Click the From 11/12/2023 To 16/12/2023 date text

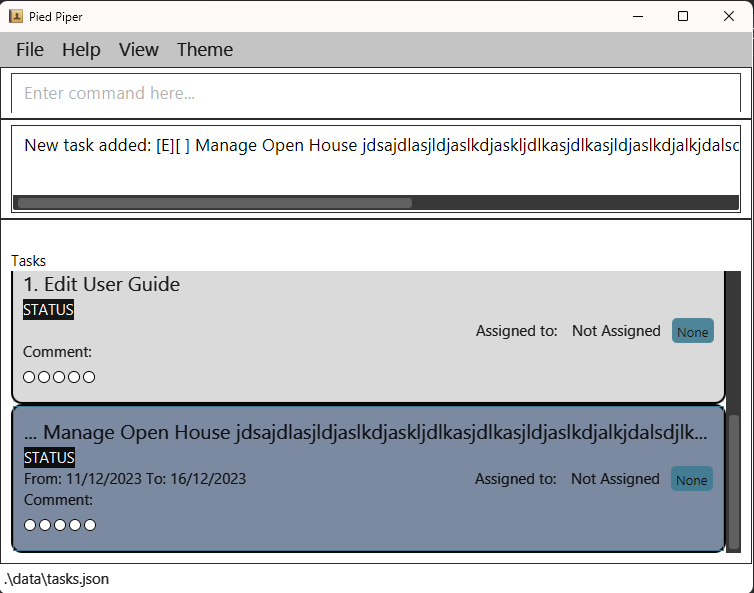(x=135, y=479)
